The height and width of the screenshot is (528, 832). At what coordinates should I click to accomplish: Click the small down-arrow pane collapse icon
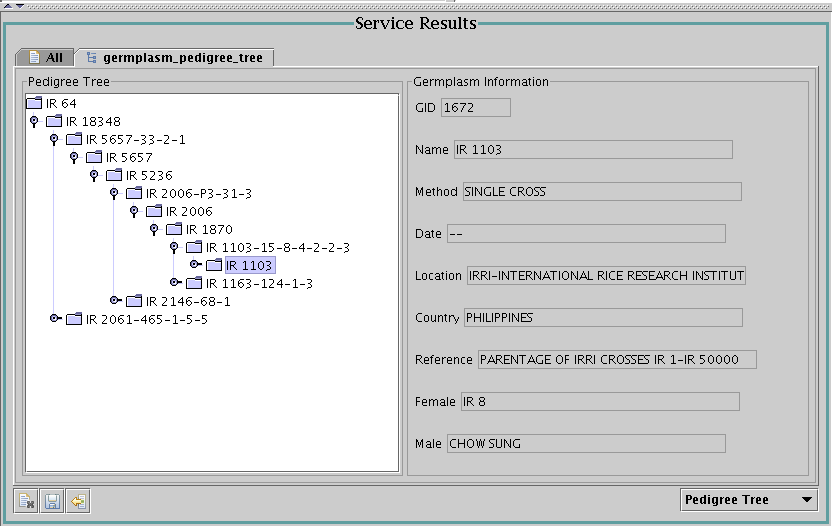tap(18, 5)
